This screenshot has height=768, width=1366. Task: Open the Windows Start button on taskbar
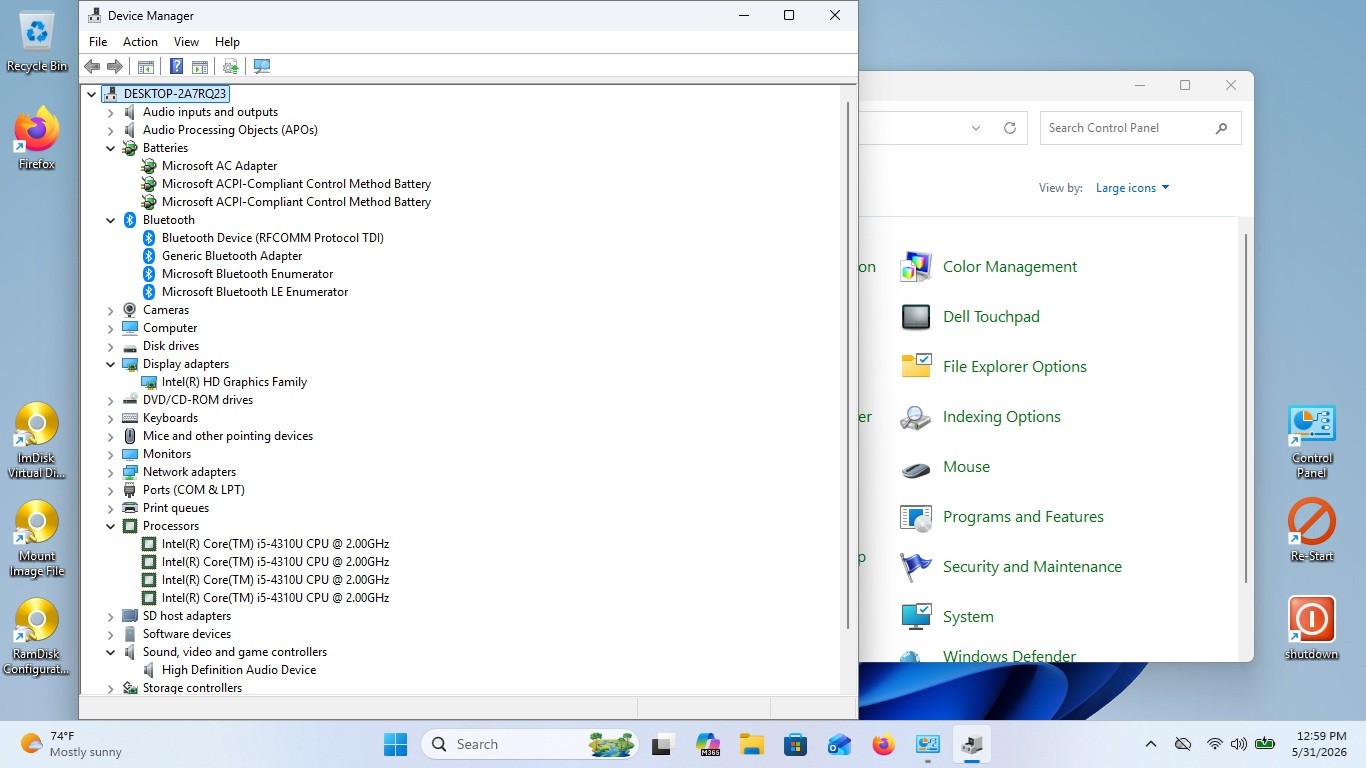(395, 744)
